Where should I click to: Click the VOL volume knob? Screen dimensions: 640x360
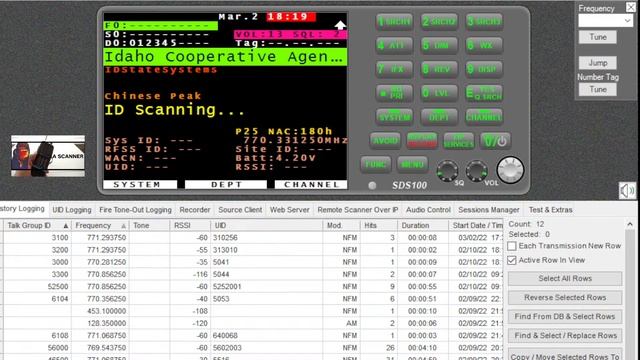476,171
